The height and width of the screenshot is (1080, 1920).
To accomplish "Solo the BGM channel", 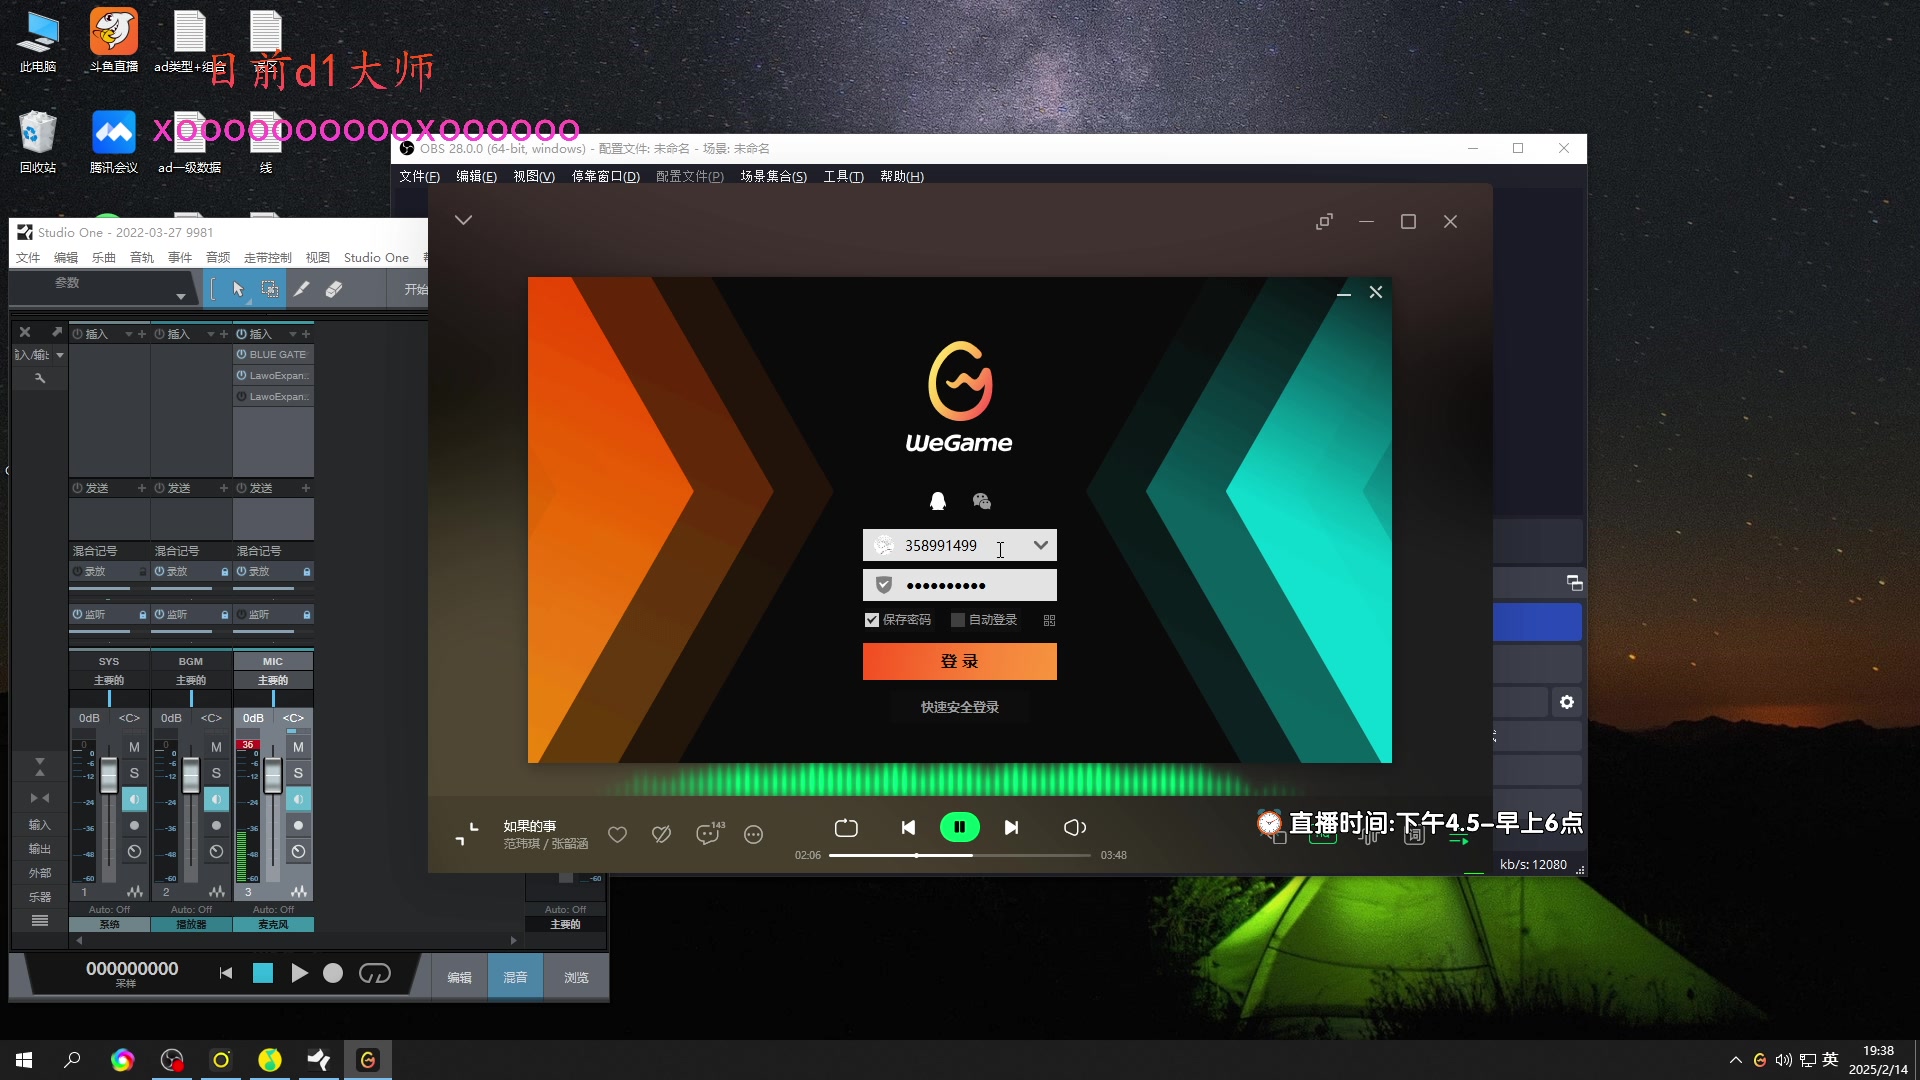I will 216,773.
